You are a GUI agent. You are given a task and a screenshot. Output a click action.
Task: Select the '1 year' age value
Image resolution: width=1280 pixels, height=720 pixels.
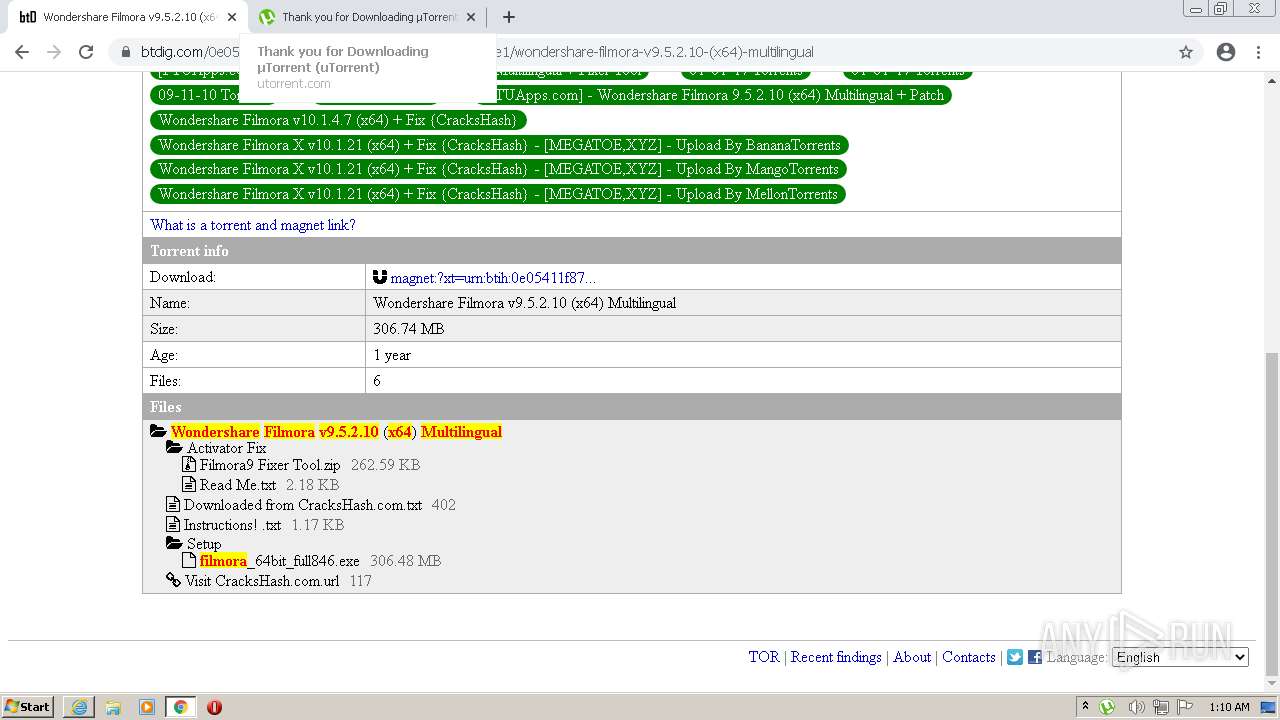pyautogui.click(x=392, y=355)
